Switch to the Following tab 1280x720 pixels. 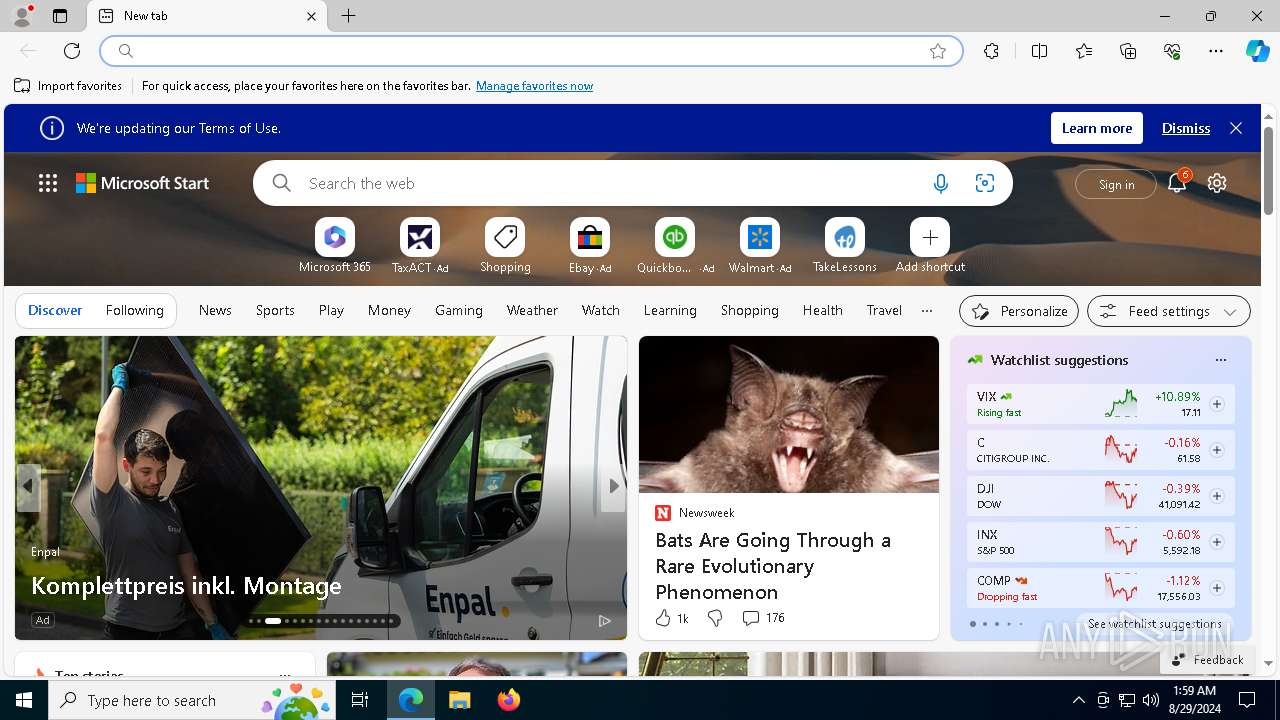(x=135, y=310)
